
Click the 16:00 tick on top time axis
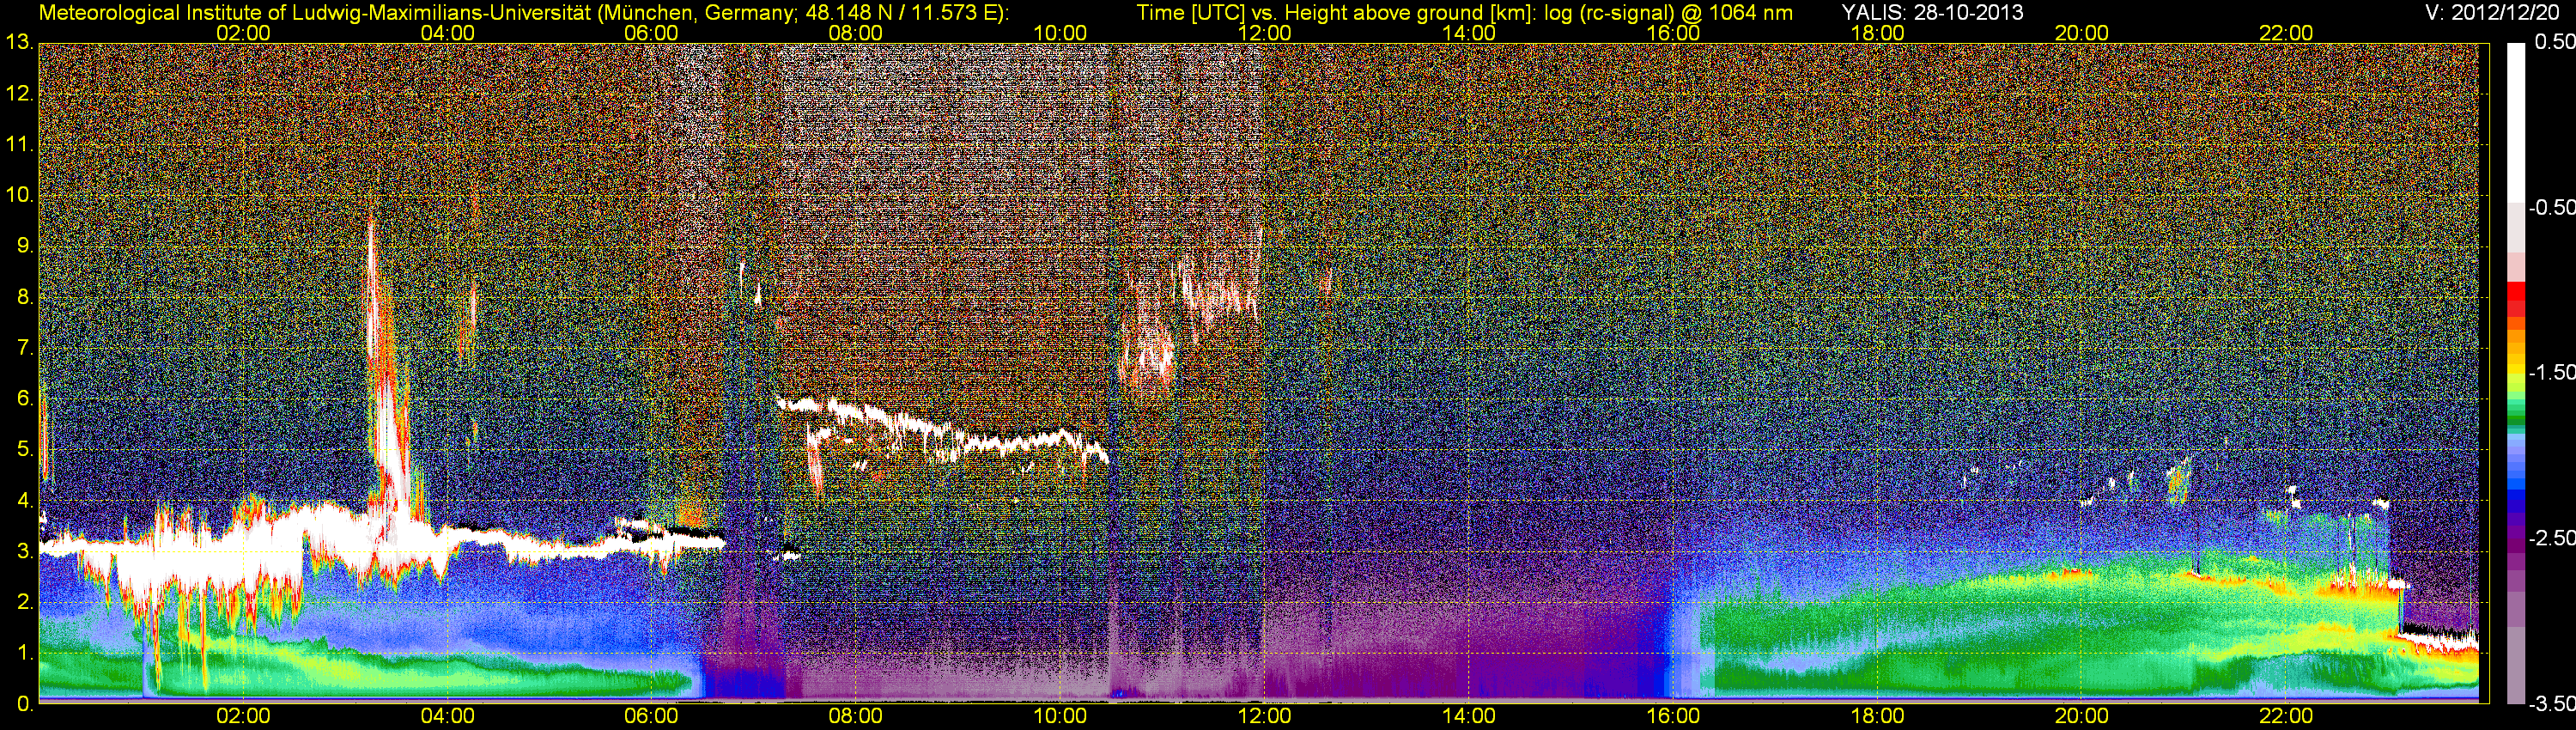click(1673, 33)
